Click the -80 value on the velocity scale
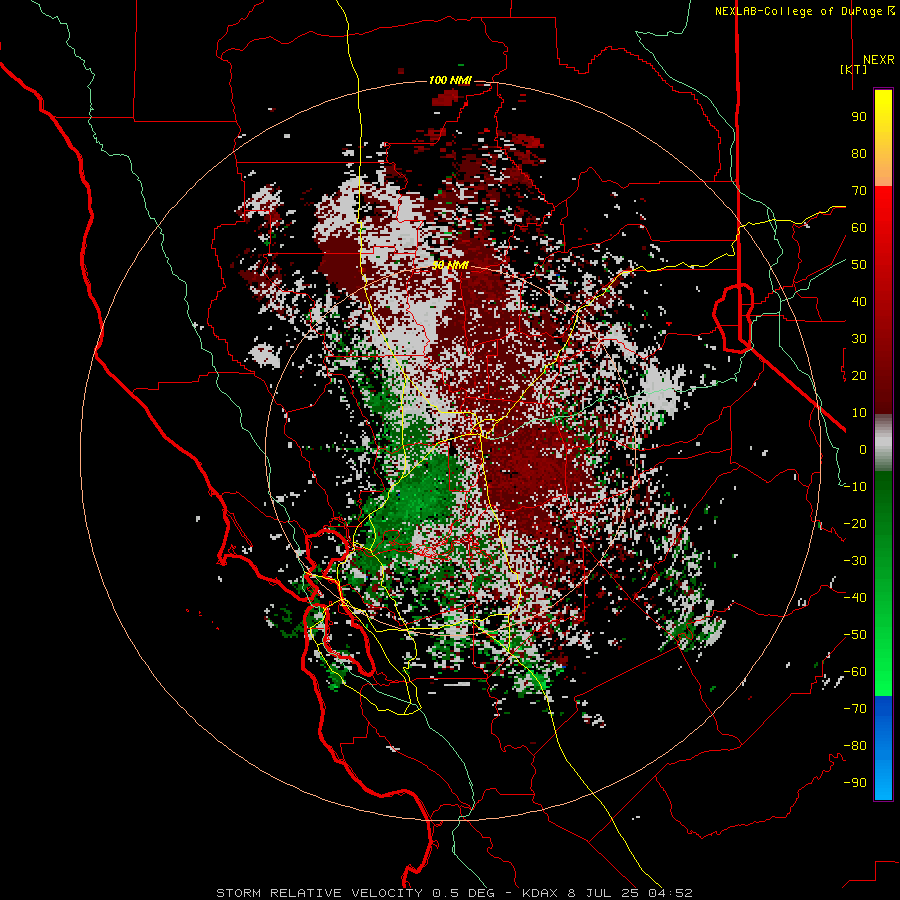 coord(855,746)
